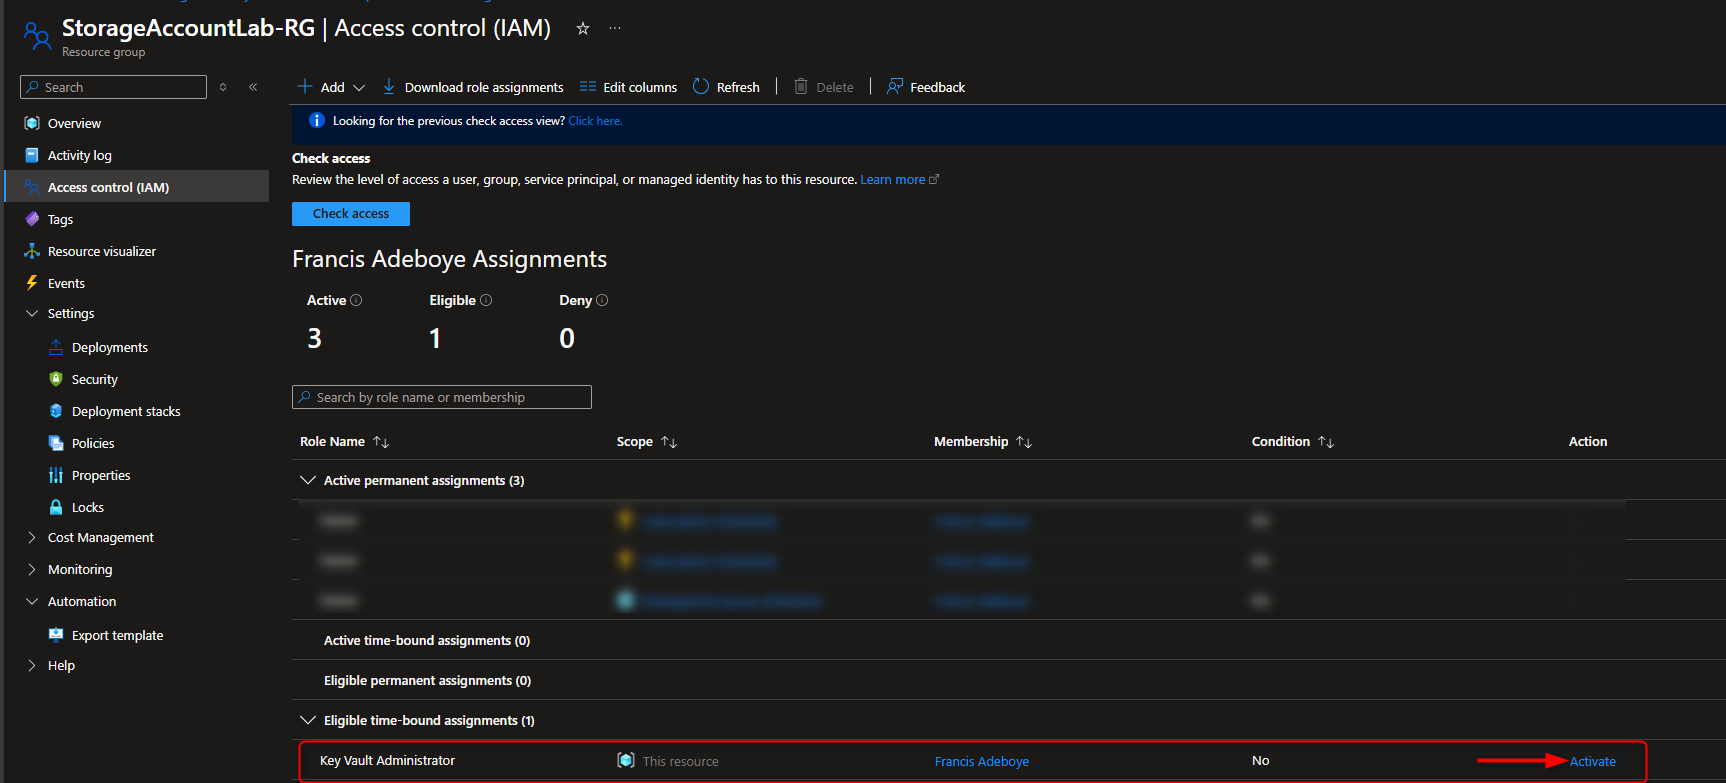Select the Key Vault Administrator role name

pyautogui.click(x=387, y=761)
